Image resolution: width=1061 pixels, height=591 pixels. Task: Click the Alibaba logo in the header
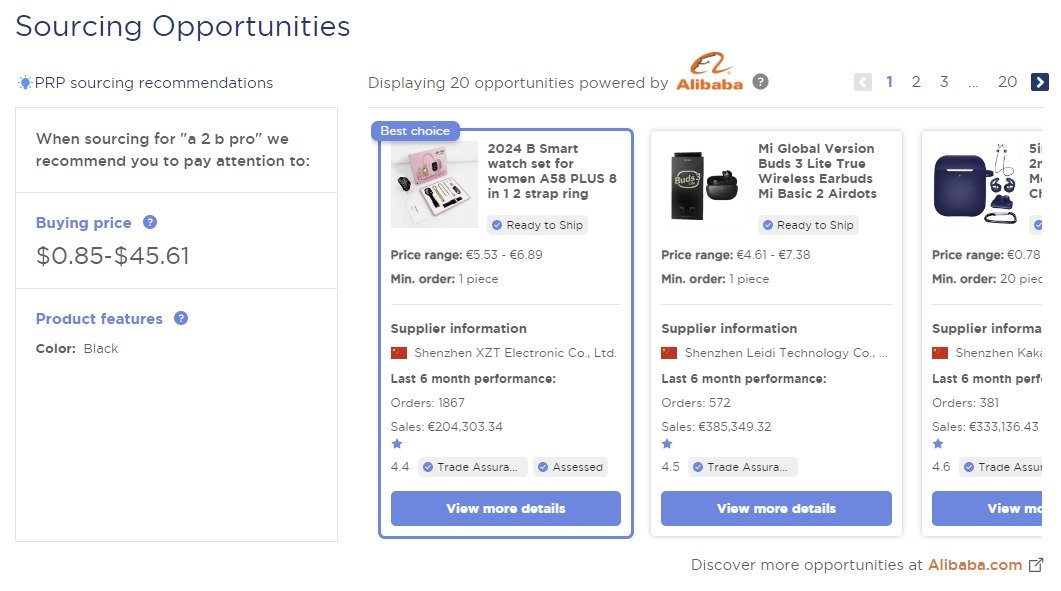709,77
